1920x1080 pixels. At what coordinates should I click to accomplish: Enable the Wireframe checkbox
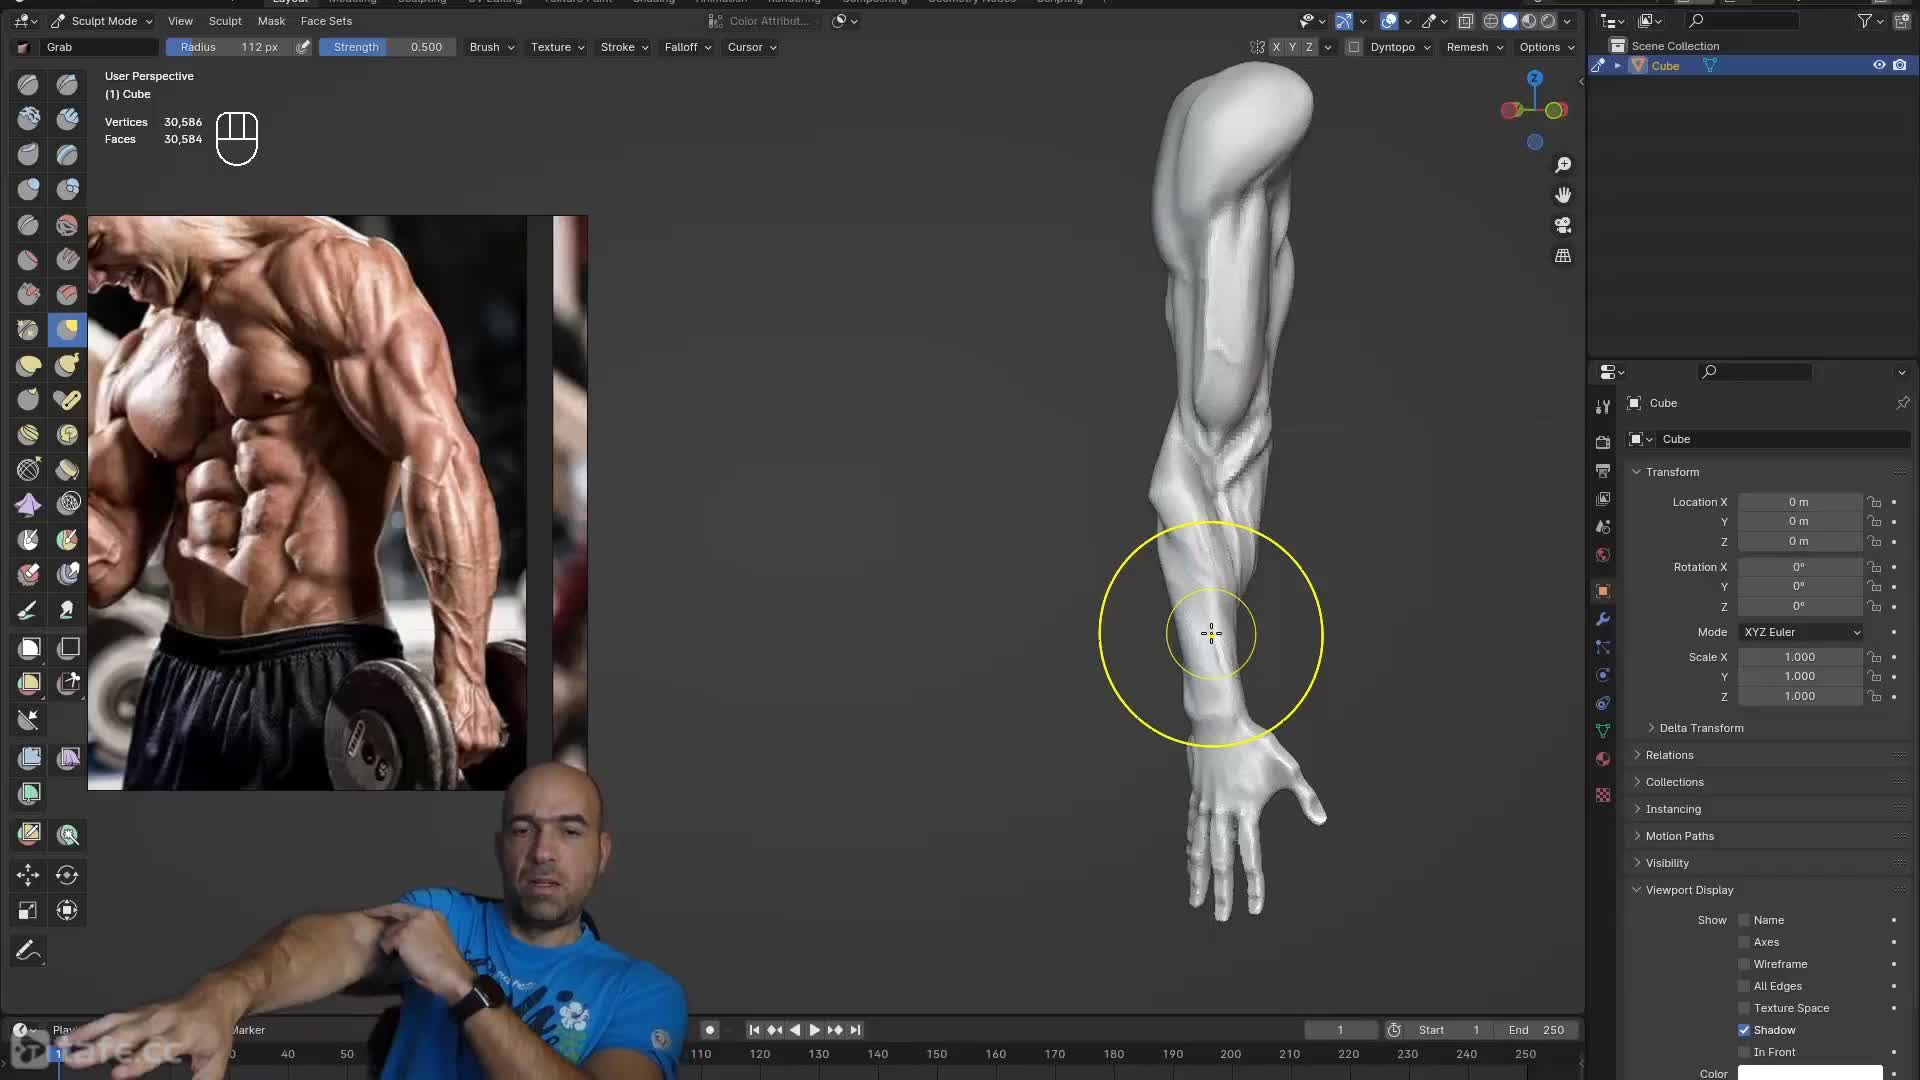pos(1744,964)
